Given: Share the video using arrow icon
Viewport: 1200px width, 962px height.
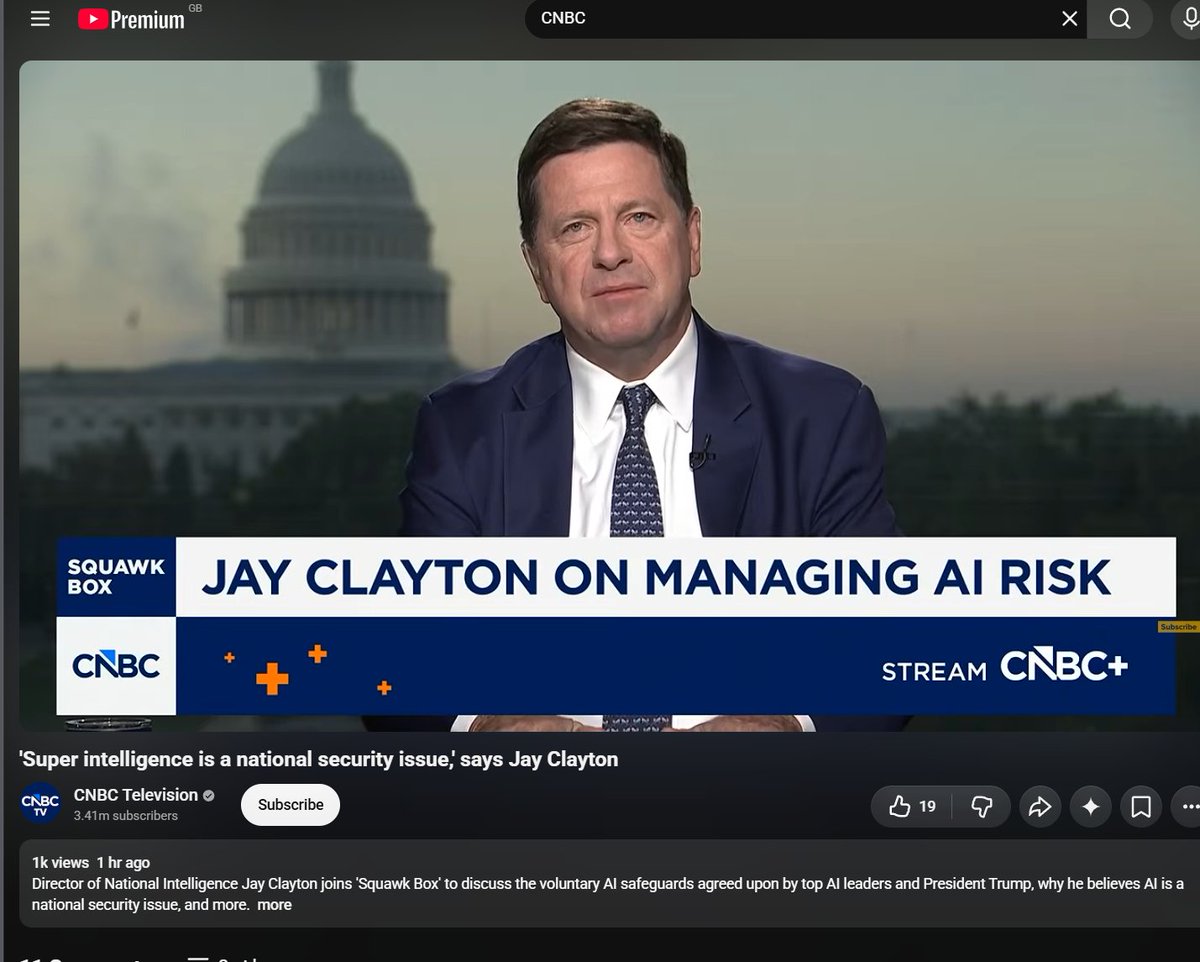Looking at the screenshot, I should [1039, 806].
